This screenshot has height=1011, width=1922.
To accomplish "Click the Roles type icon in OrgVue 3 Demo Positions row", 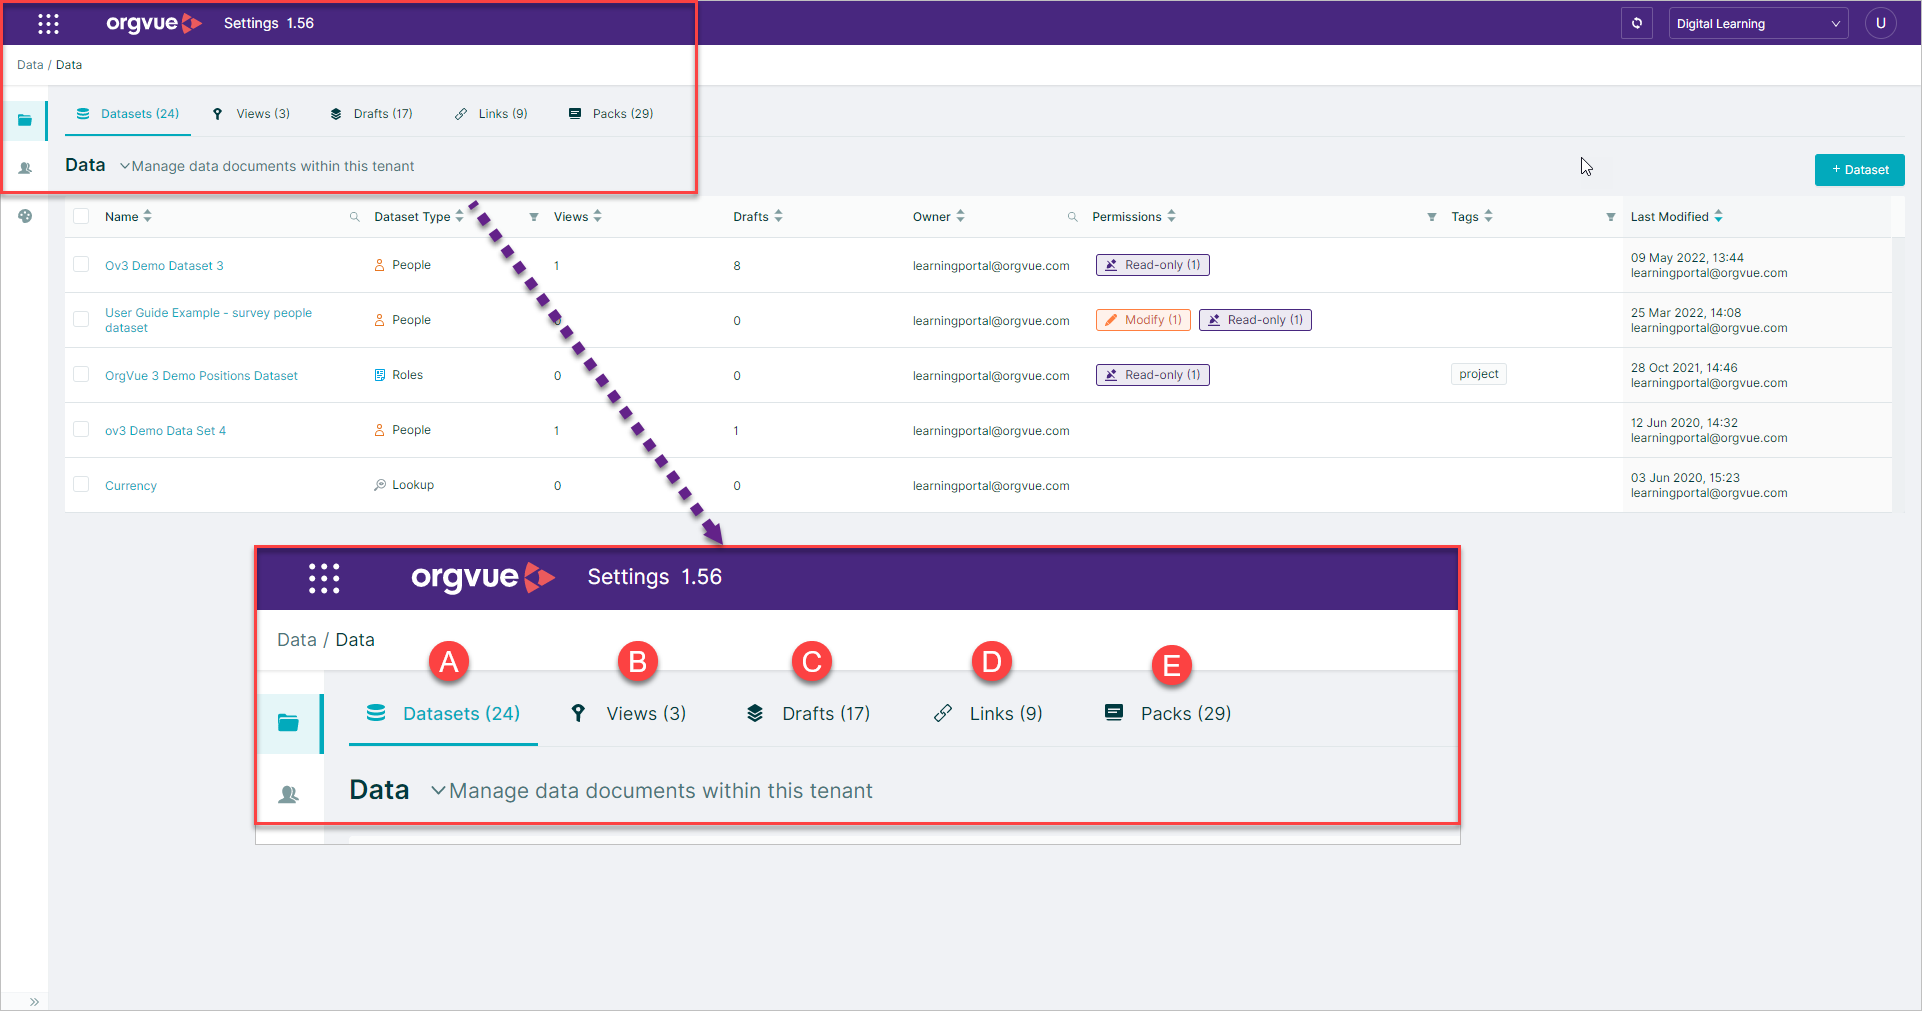I will point(380,375).
